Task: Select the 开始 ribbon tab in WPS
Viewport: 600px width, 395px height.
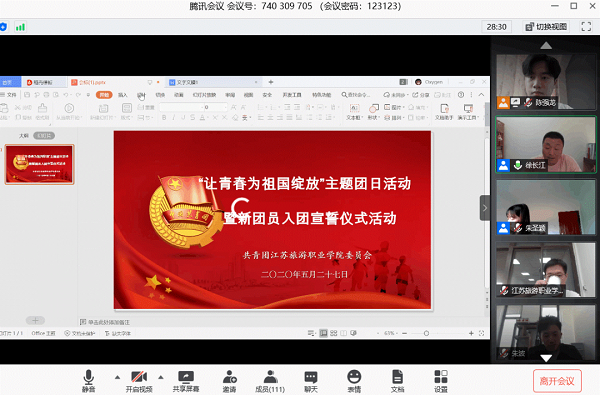Action: [104, 95]
